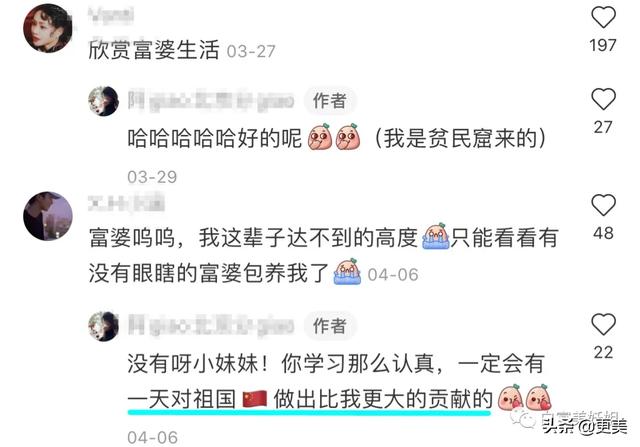The height and width of the screenshot is (447, 640).
Task: Tap the 作者 badge in the first reply
Action: pos(330,101)
